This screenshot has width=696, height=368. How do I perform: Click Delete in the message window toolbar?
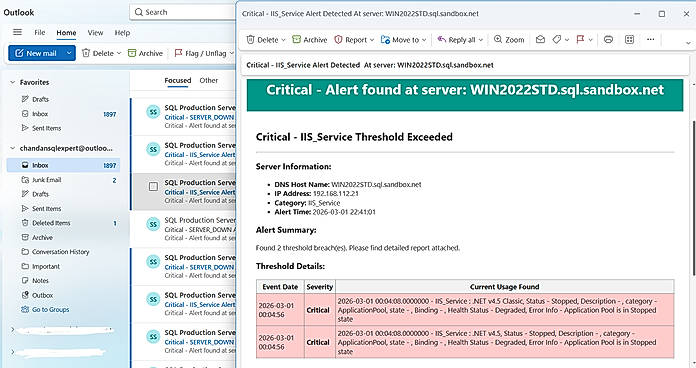pos(262,40)
